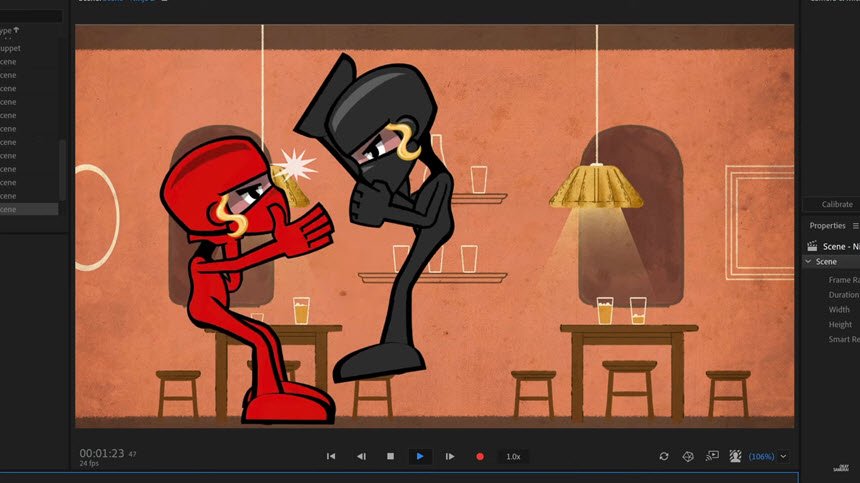This screenshot has height=483, width=860.
Task: Change the 1.0x playback speed
Action: click(513, 456)
